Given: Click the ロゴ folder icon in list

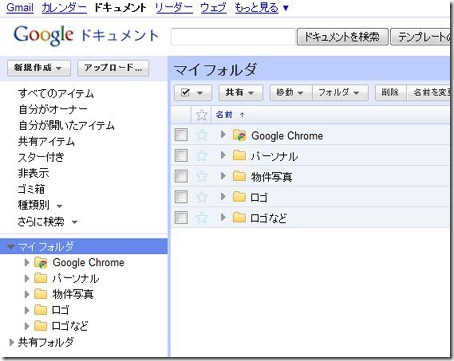Looking at the screenshot, I should pos(239,197).
